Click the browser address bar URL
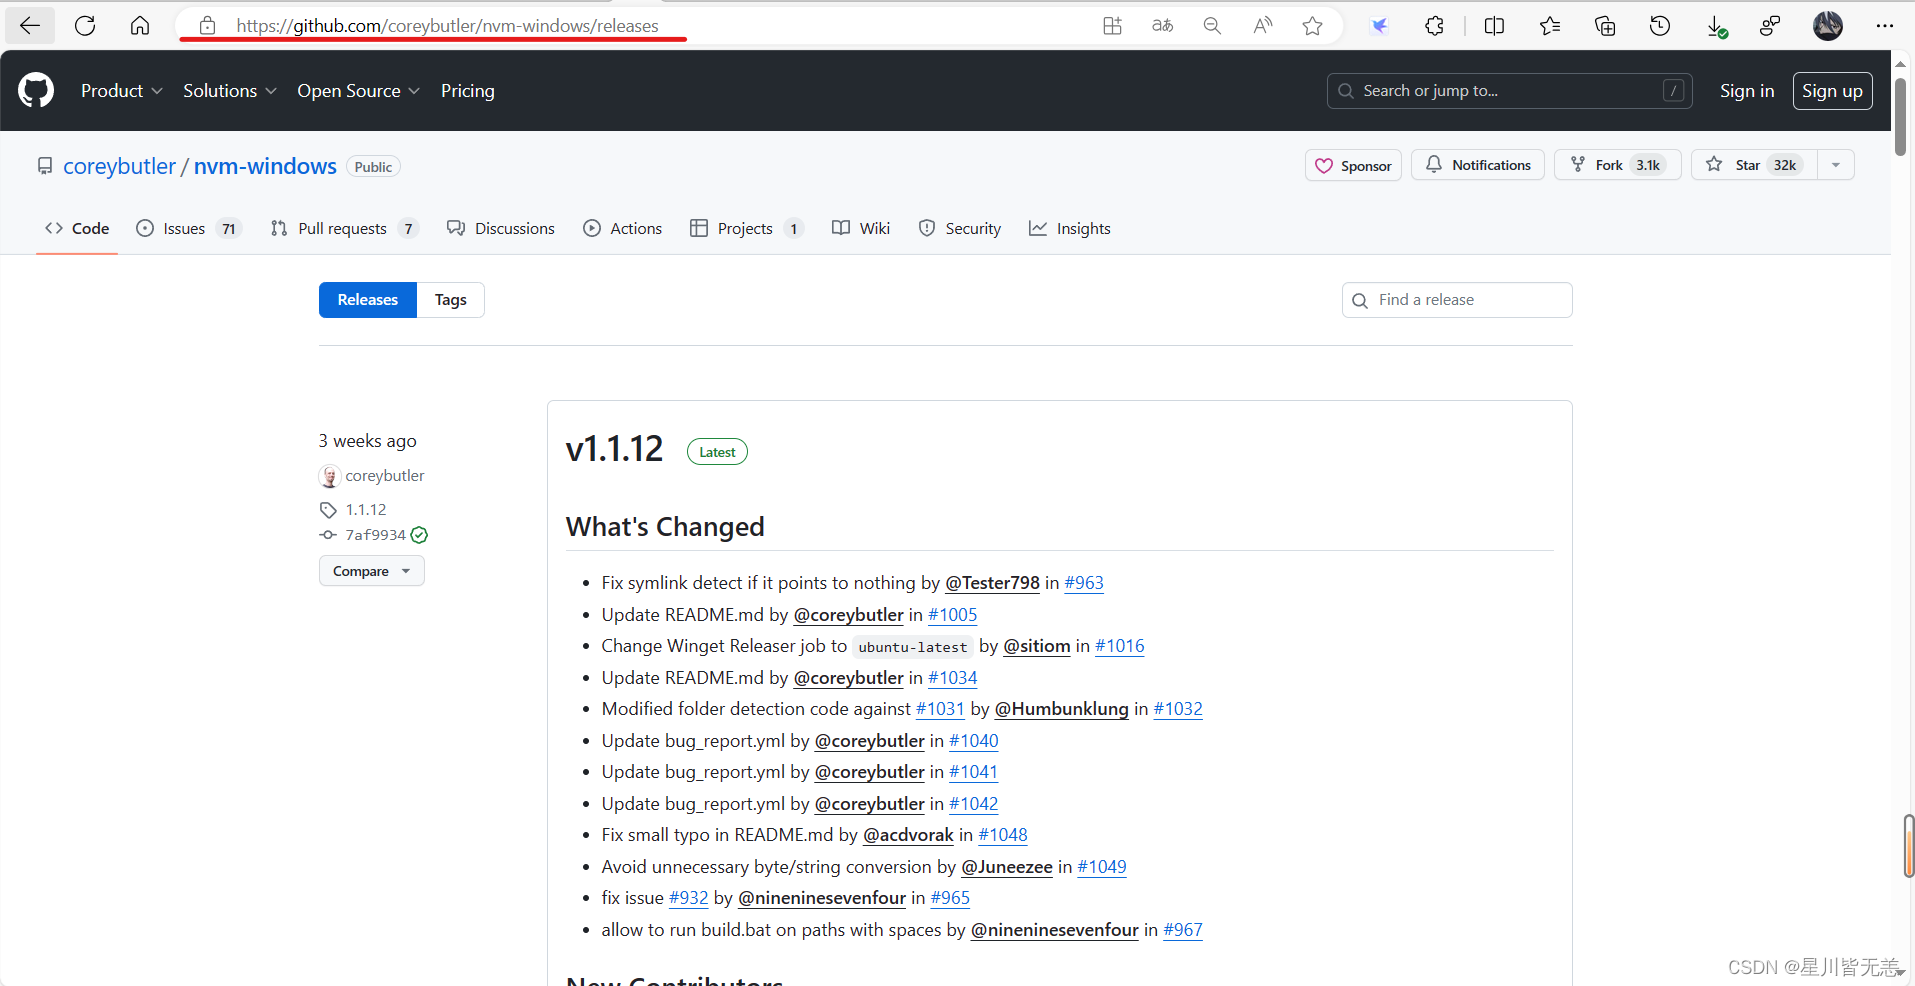The image size is (1915, 986). (447, 26)
